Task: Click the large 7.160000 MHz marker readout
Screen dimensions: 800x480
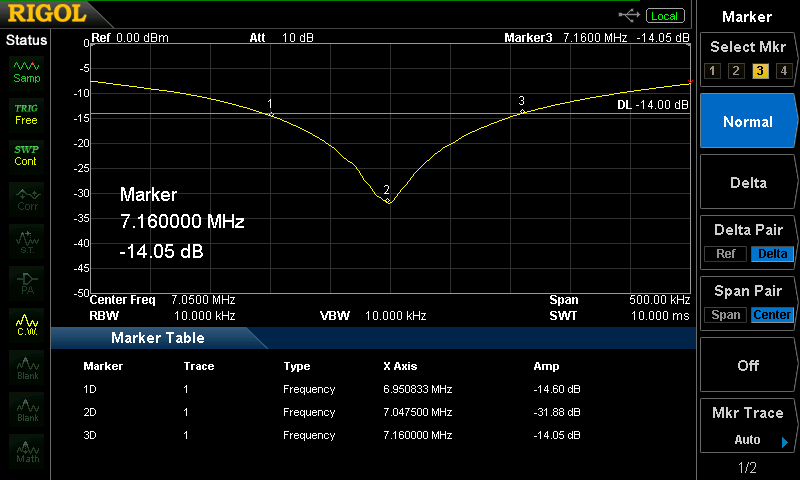Action: 182,221
